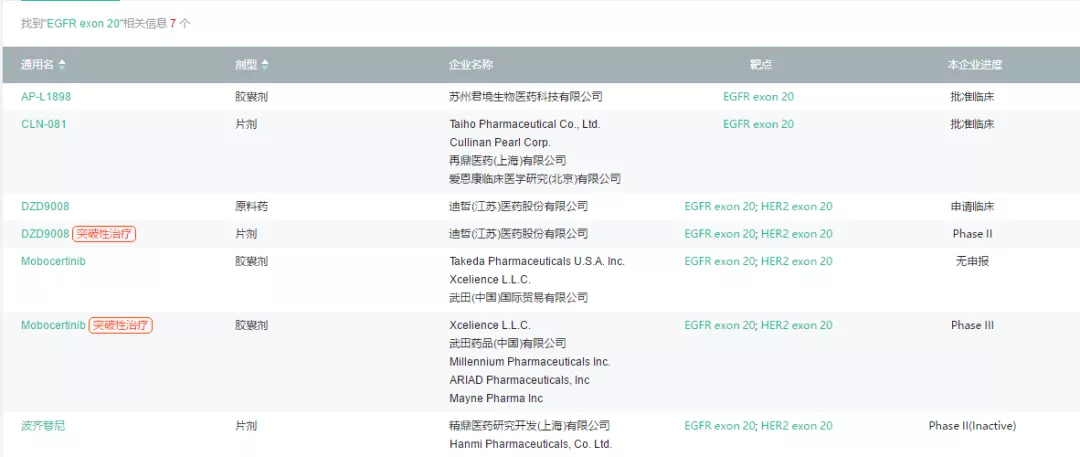The image size is (1080, 457).
Task: Click the 剂型 column header
Action: pos(246,65)
